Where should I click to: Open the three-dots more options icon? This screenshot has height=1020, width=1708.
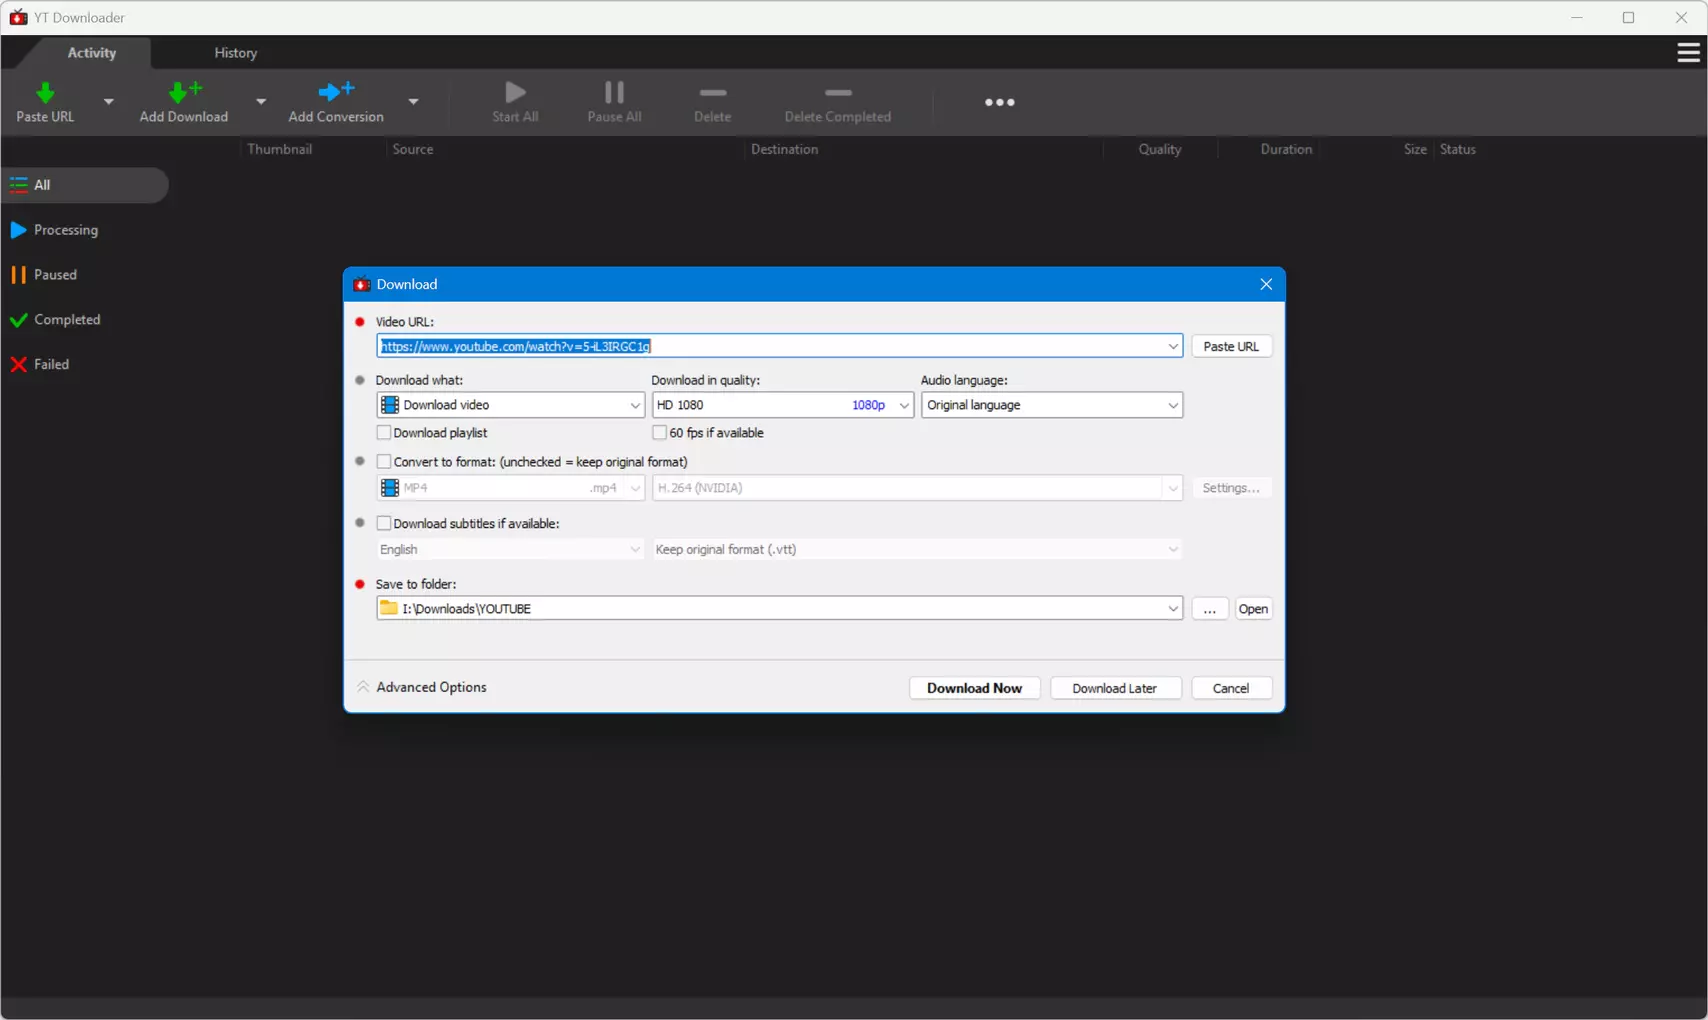tap(999, 102)
